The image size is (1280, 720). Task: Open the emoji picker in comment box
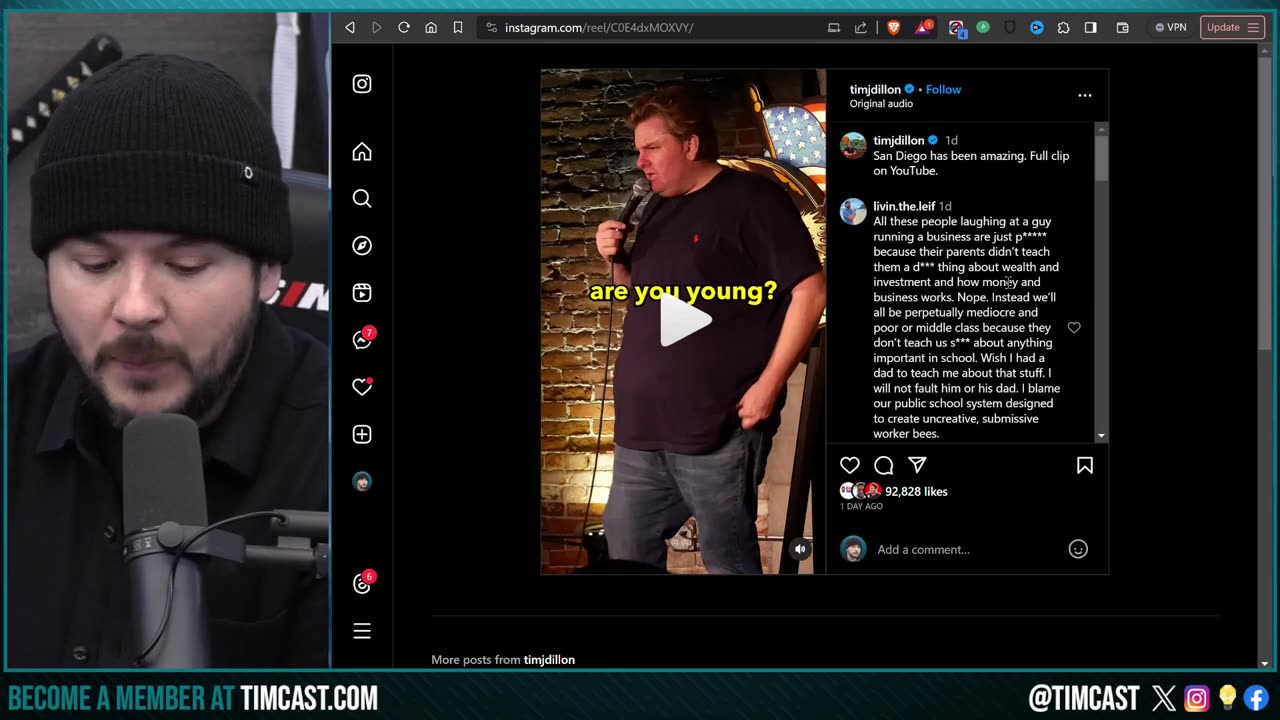[x=1078, y=549]
